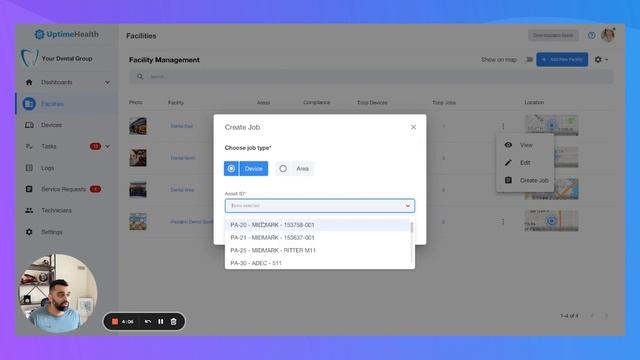Select View in the context menu
This screenshot has height=360, width=640.
coord(525,145)
